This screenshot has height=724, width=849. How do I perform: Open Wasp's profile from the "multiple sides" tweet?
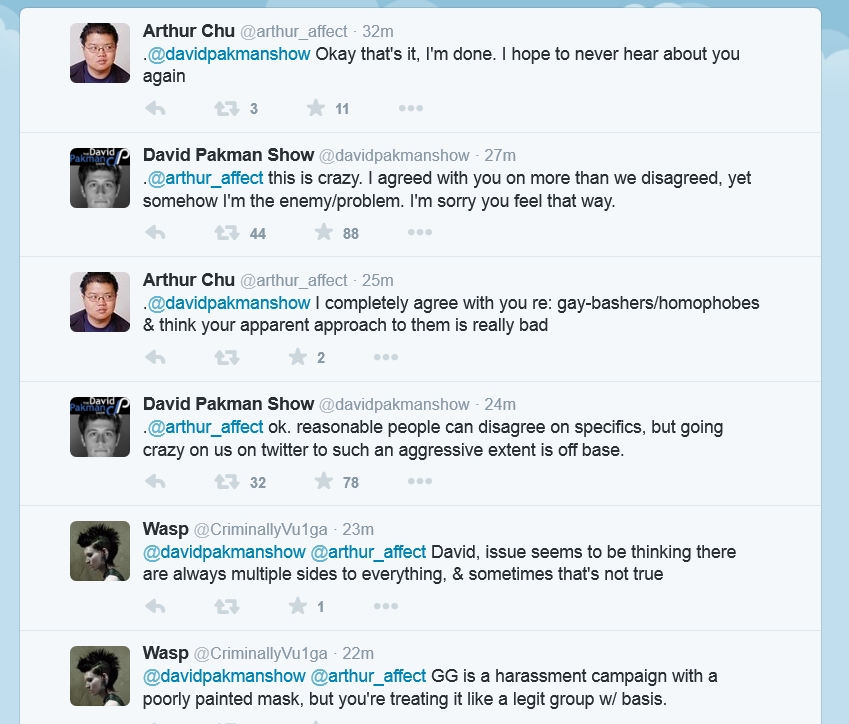(x=165, y=529)
